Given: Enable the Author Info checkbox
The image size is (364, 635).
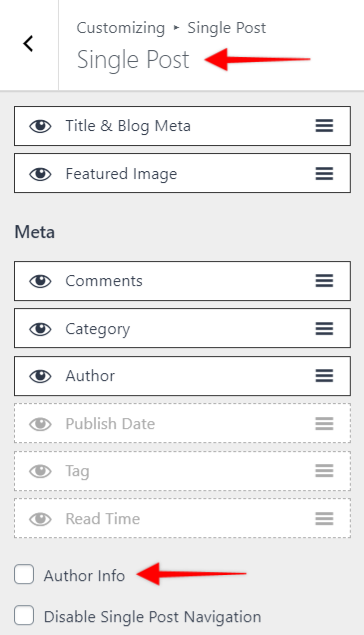Looking at the screenshot, I should pos(24,575).
